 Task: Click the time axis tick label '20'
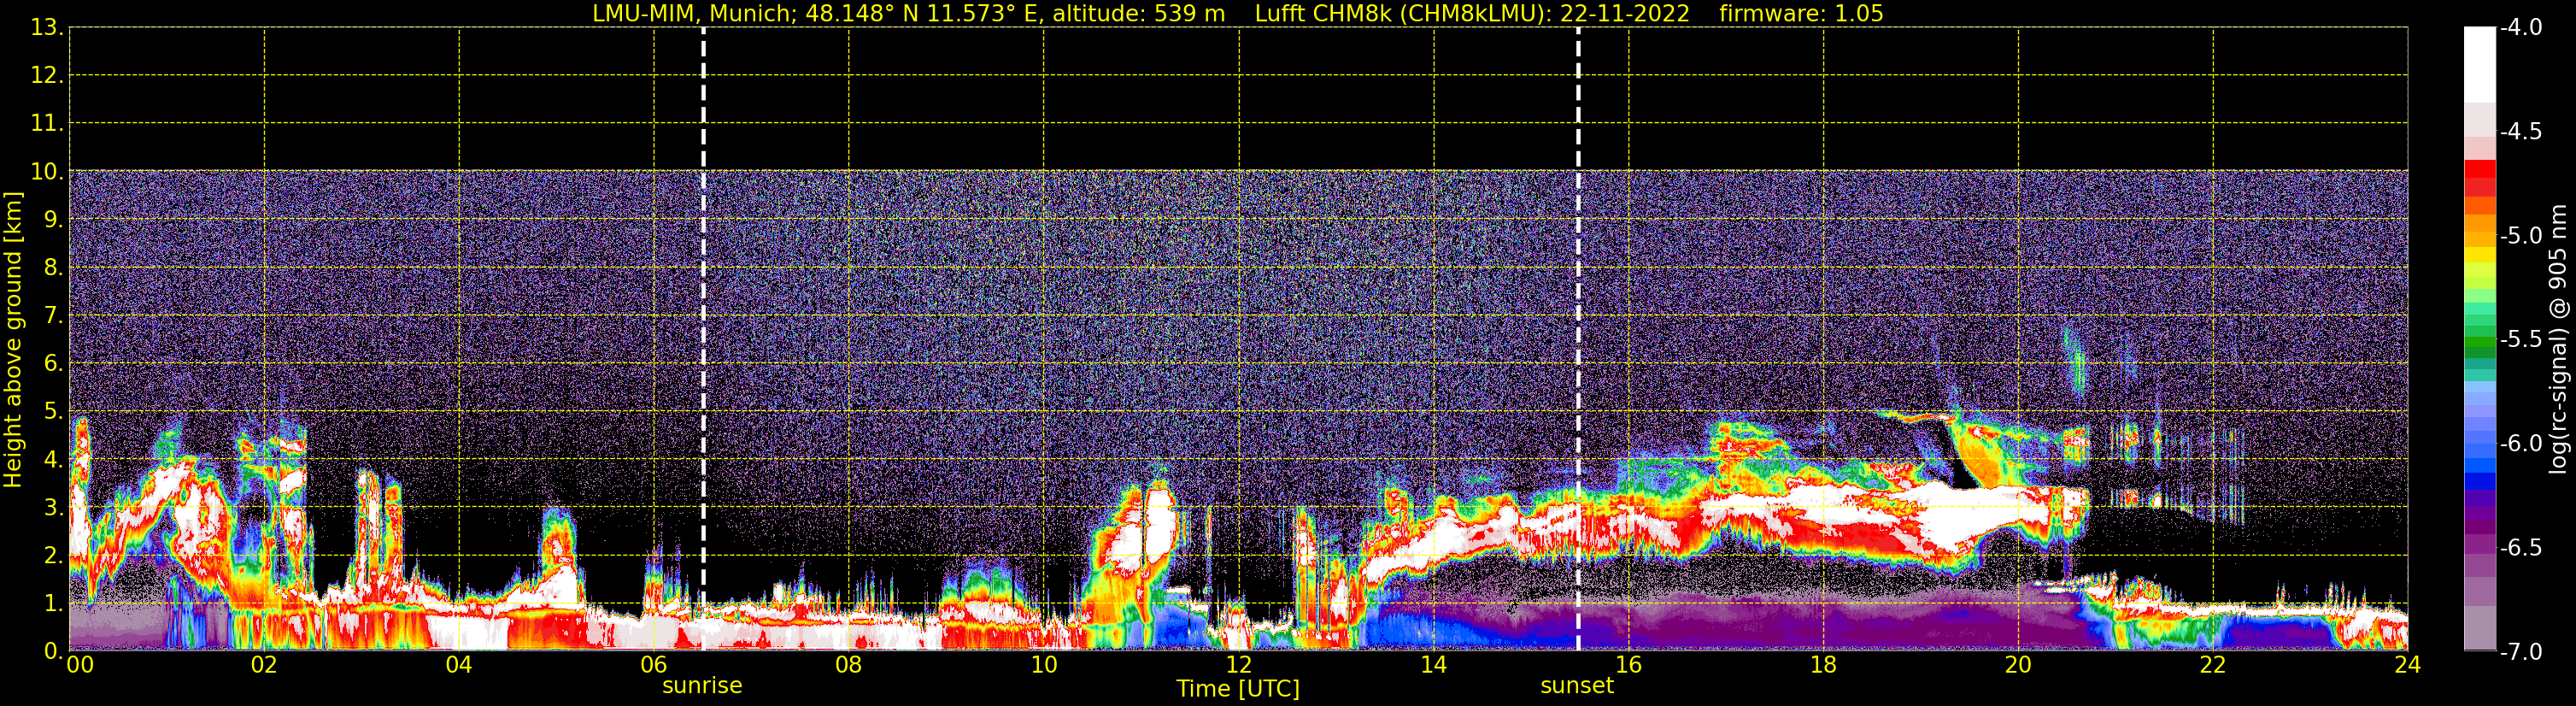tap(2019, 665)
